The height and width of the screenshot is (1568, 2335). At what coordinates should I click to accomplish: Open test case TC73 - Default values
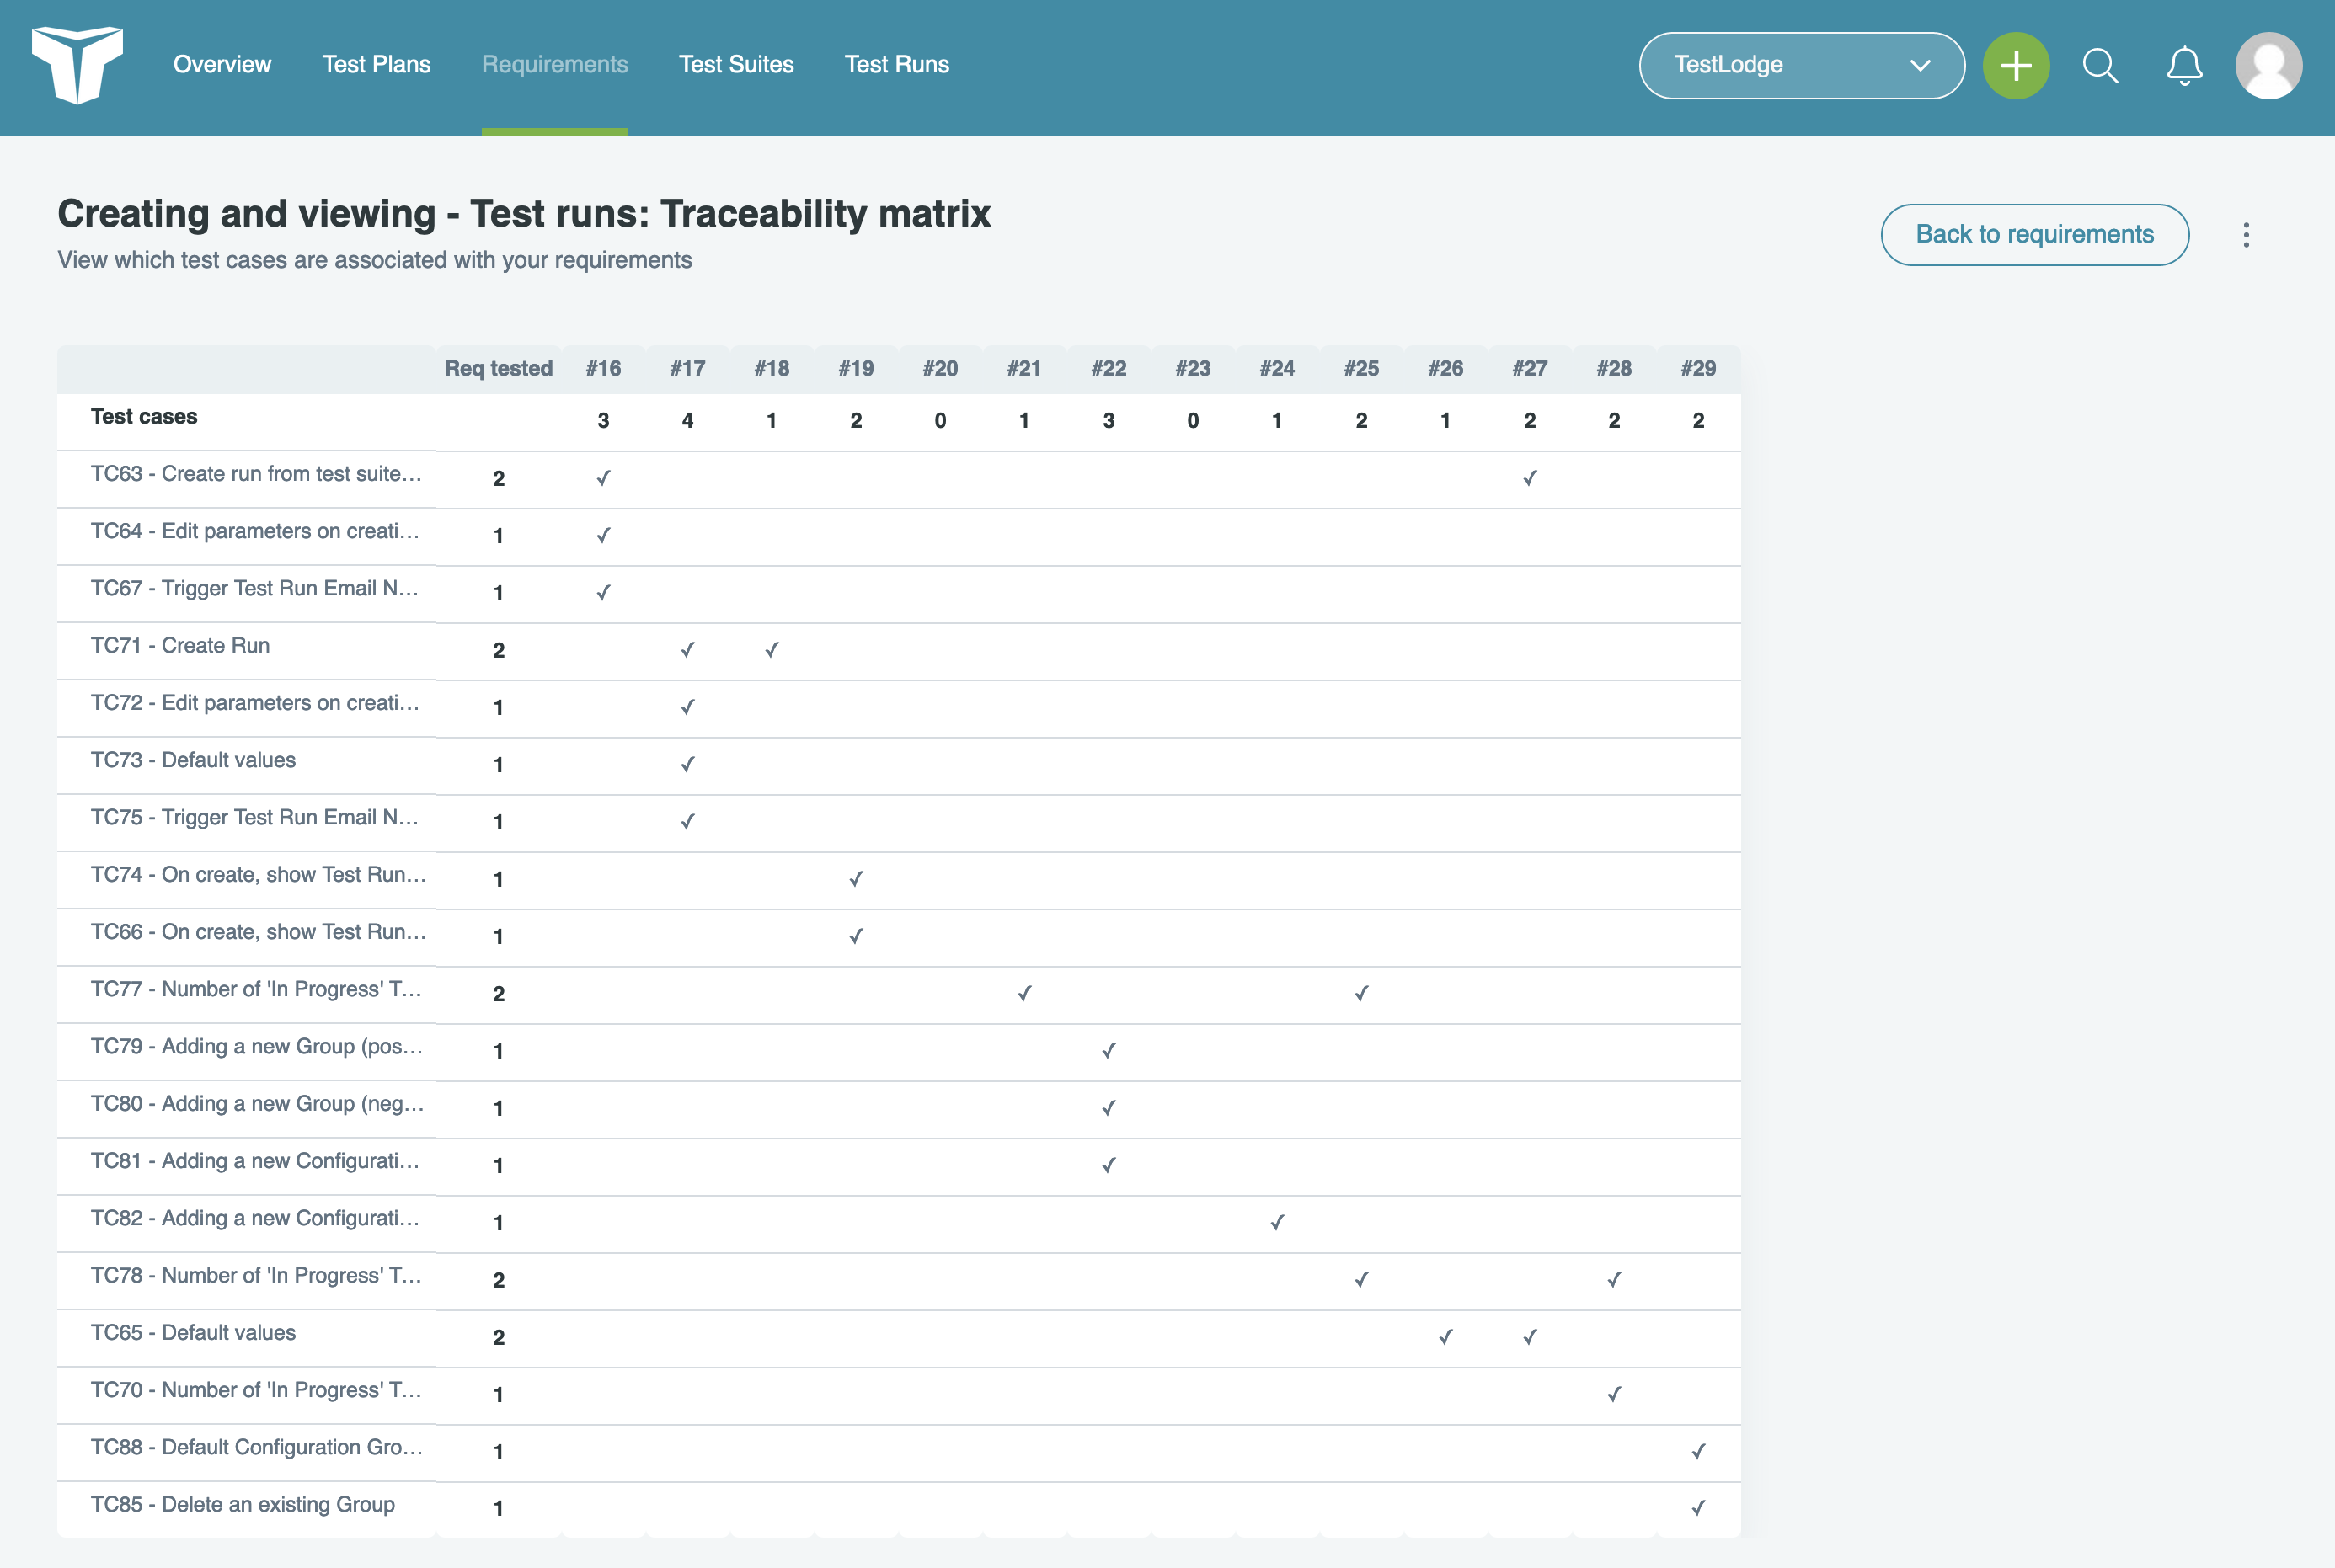tap(193, 760)
